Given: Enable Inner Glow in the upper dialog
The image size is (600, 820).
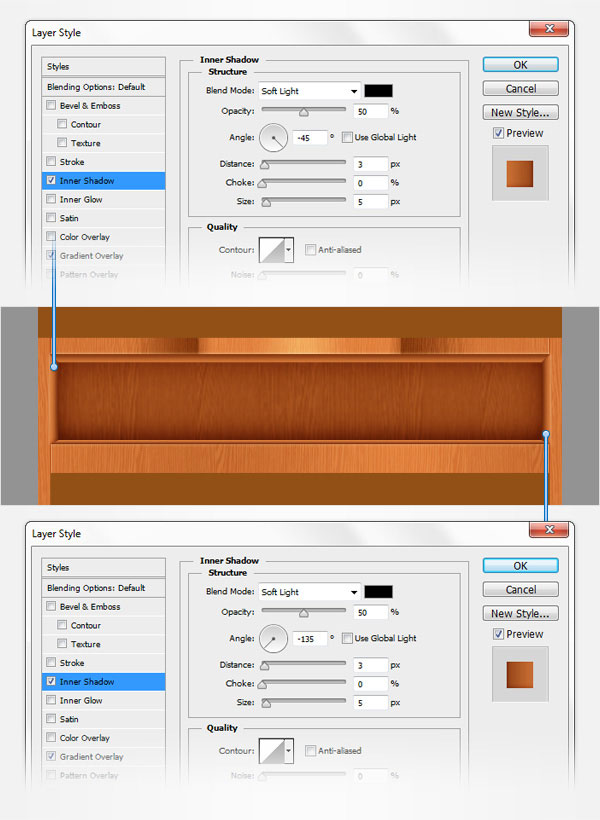Looking at the screenshot, I should tap(51, 199).
